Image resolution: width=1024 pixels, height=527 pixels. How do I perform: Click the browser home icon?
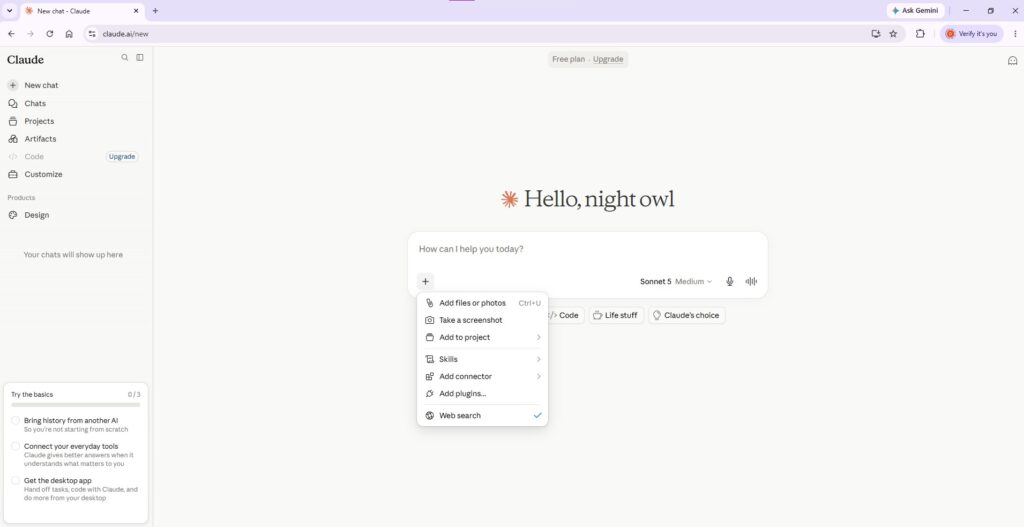point(69,34)
